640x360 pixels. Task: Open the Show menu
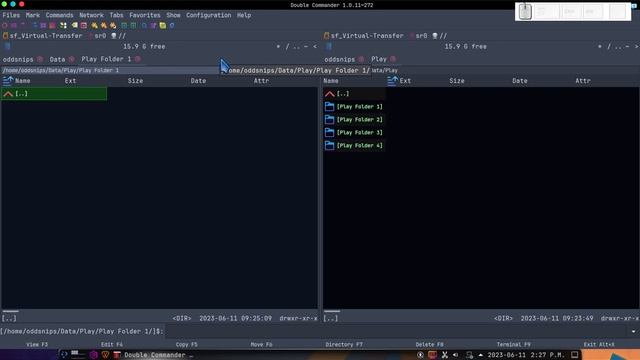pyautogui.click(x=173, y=15)
